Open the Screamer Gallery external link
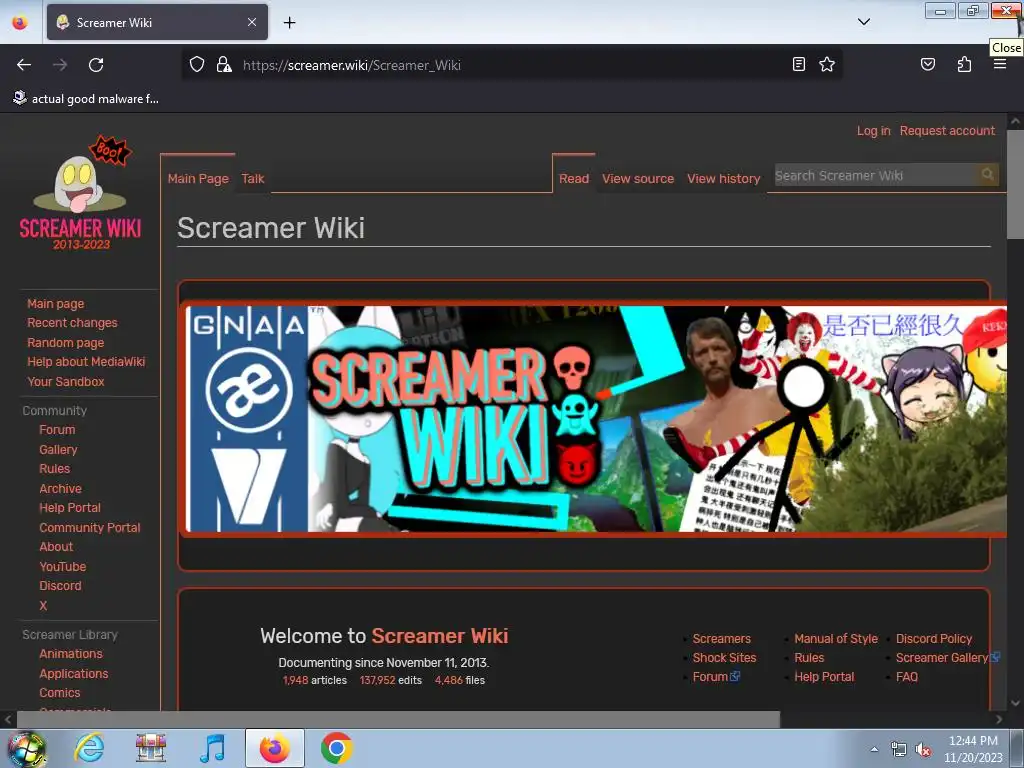Screen dimensions: 1024x768 coord(947,658)
